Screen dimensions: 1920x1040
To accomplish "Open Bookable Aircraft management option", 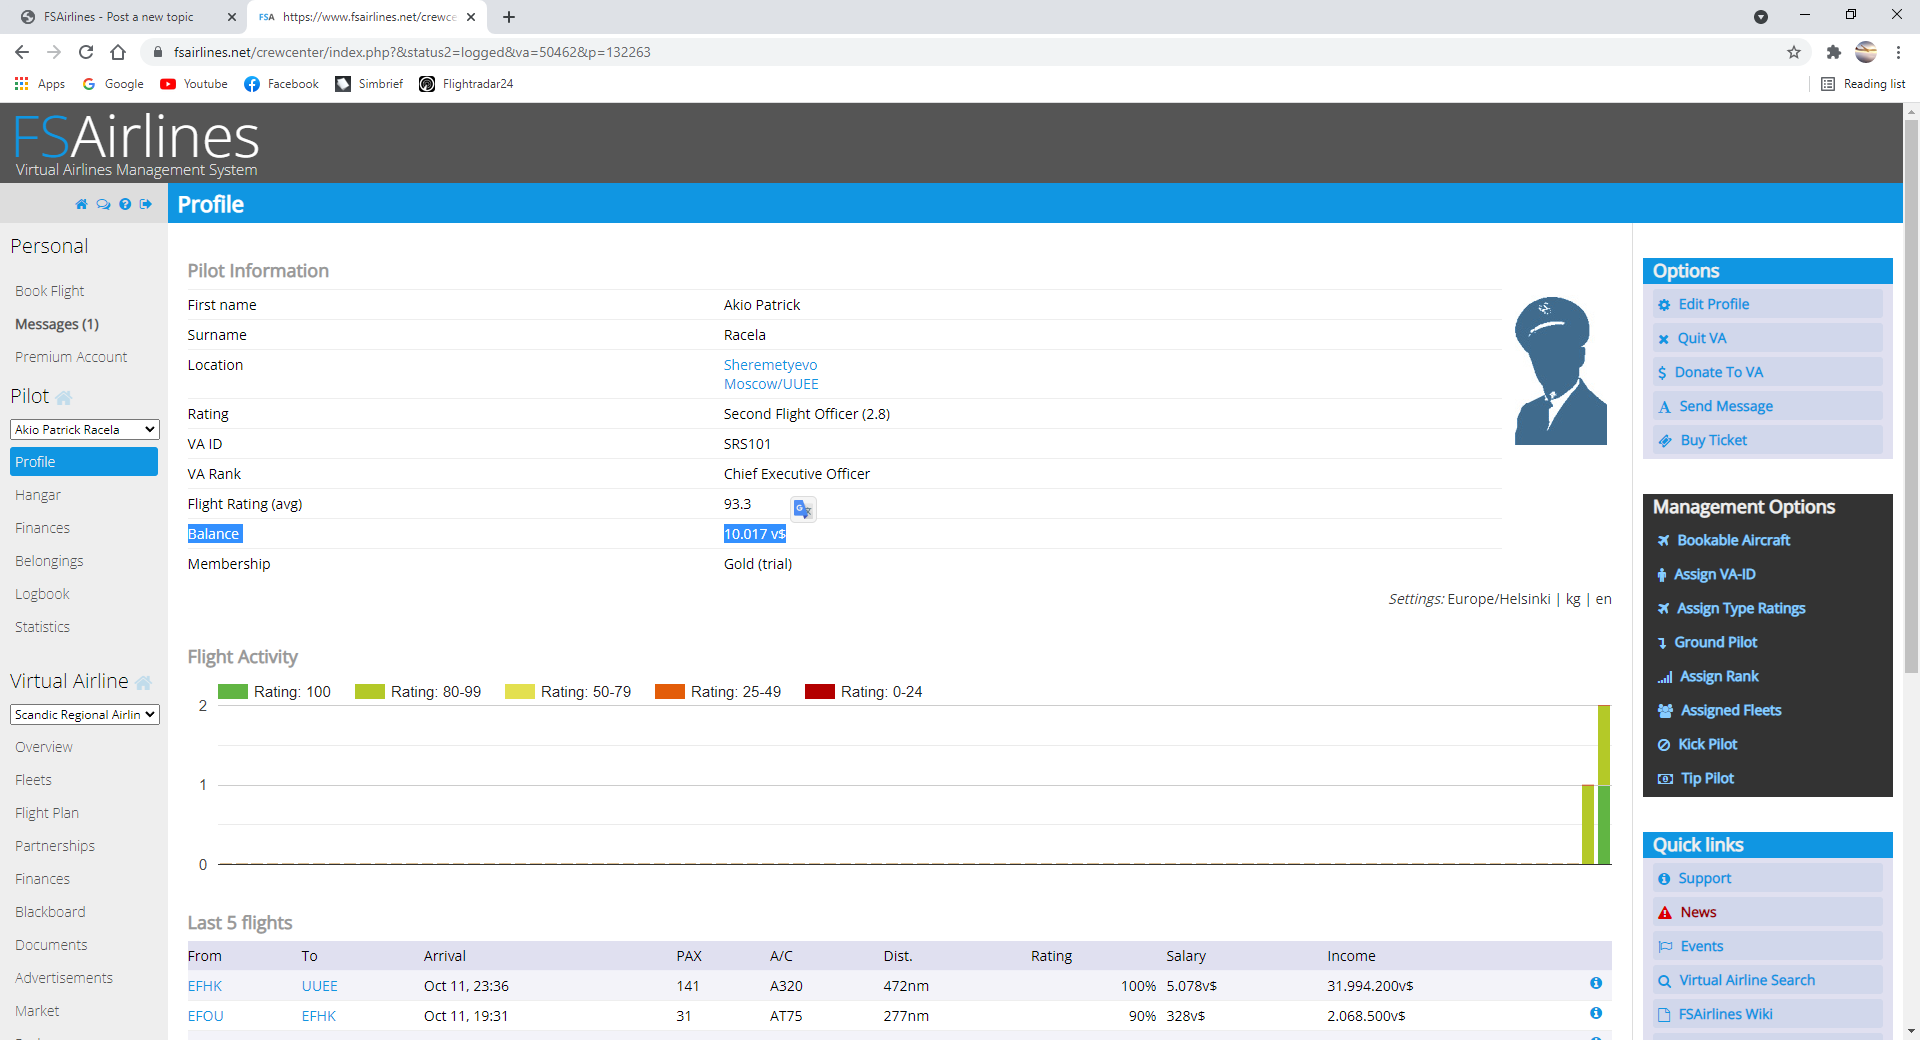I will tap(1733, 540).
